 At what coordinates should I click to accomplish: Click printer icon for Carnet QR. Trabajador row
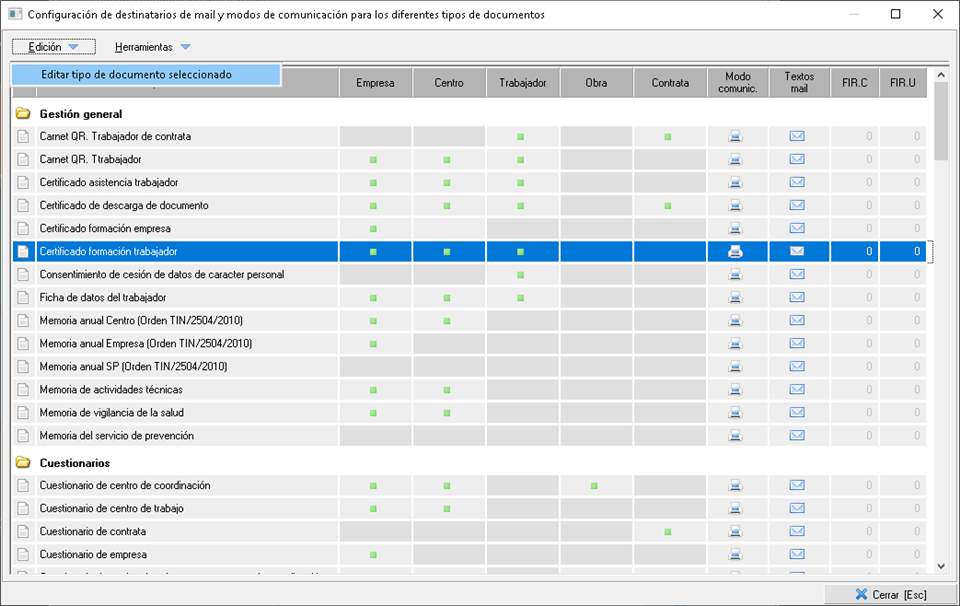click(x=735, y=159)
